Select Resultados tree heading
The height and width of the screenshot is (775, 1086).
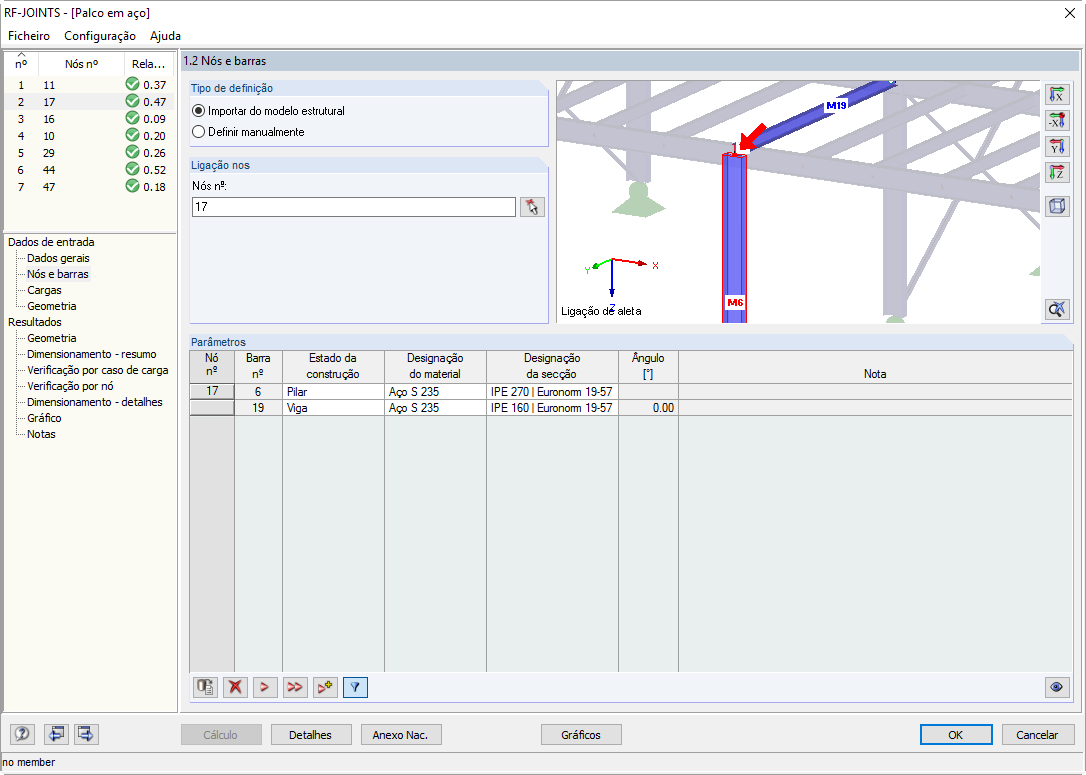click(35, 322)
